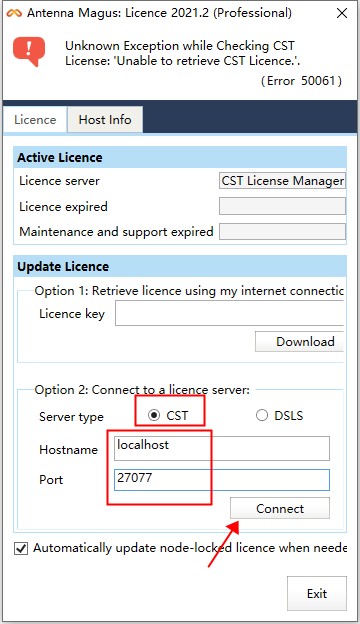Viewport: 360px width, 624px height.
Task: Click the 'Licence key' label
Action: click(x=72, y=314)
